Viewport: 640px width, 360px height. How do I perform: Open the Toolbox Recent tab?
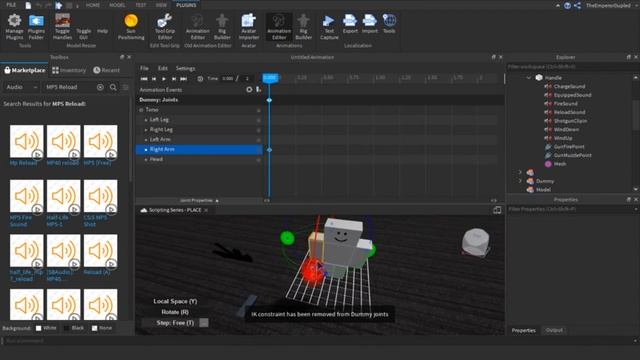click(x=106, y=70)
